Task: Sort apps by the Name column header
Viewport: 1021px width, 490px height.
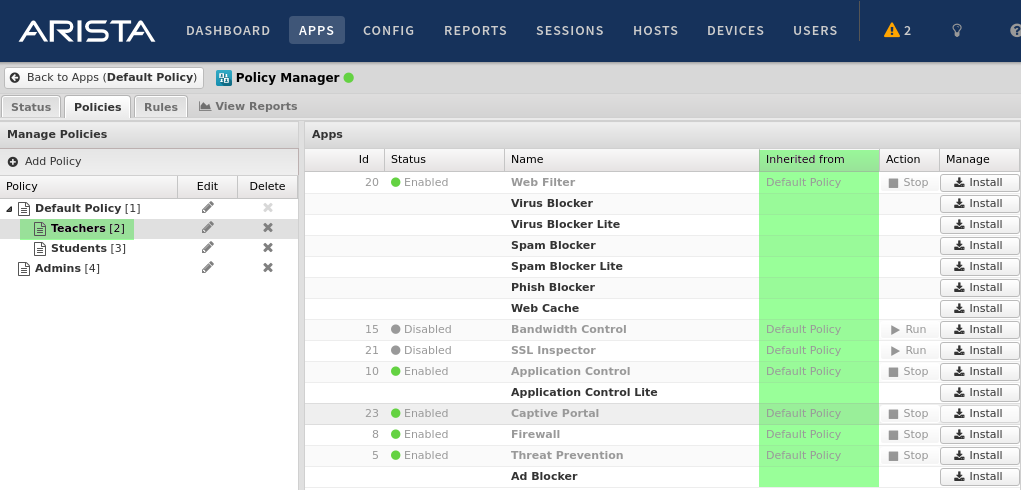Action: (x=632, y=159)
